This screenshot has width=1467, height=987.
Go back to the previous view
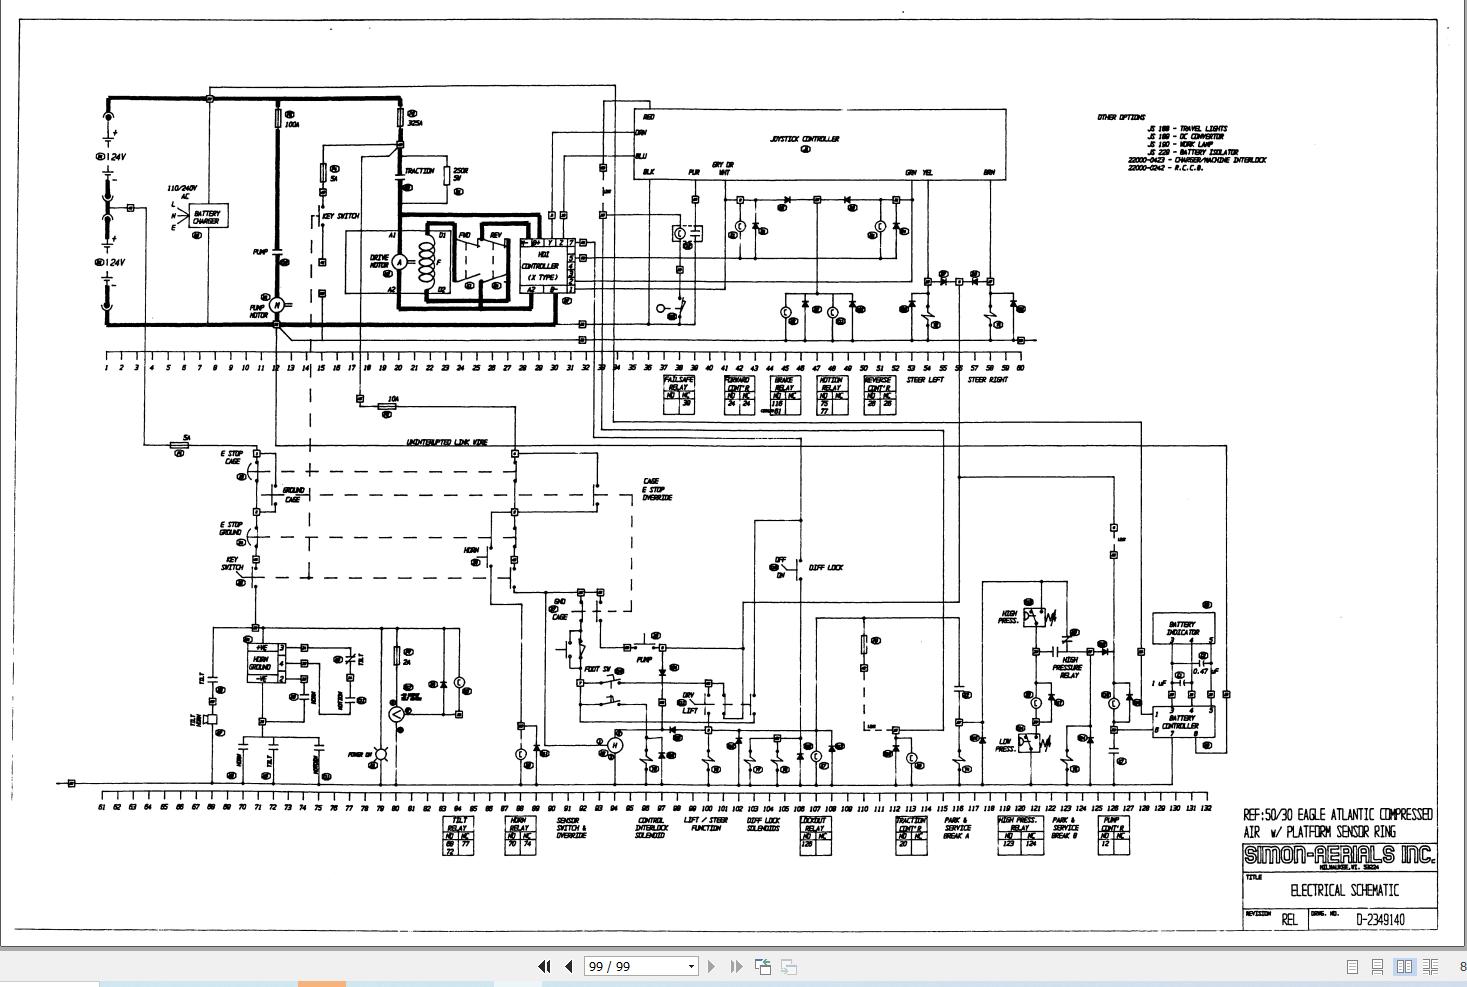coord(763,966)
